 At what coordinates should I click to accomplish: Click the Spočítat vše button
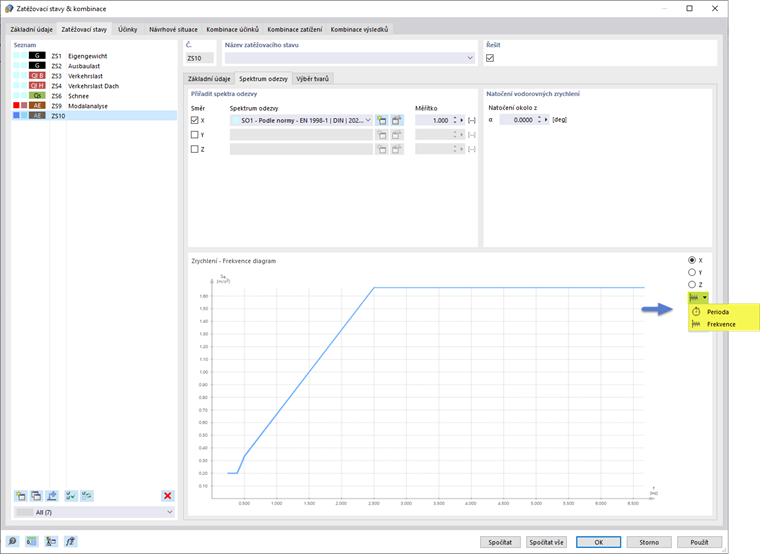546,542
